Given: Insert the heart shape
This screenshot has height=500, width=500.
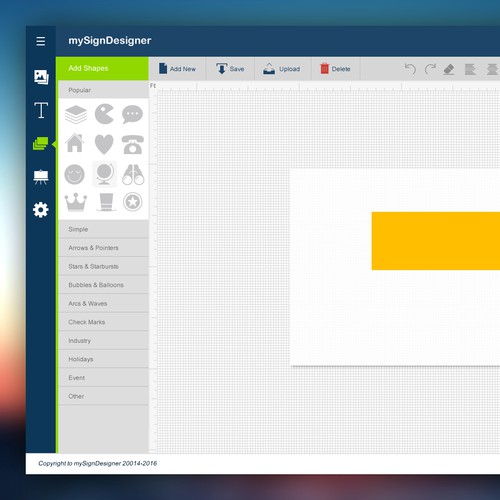Looking at the screenshot, I should tap(104, 144).
